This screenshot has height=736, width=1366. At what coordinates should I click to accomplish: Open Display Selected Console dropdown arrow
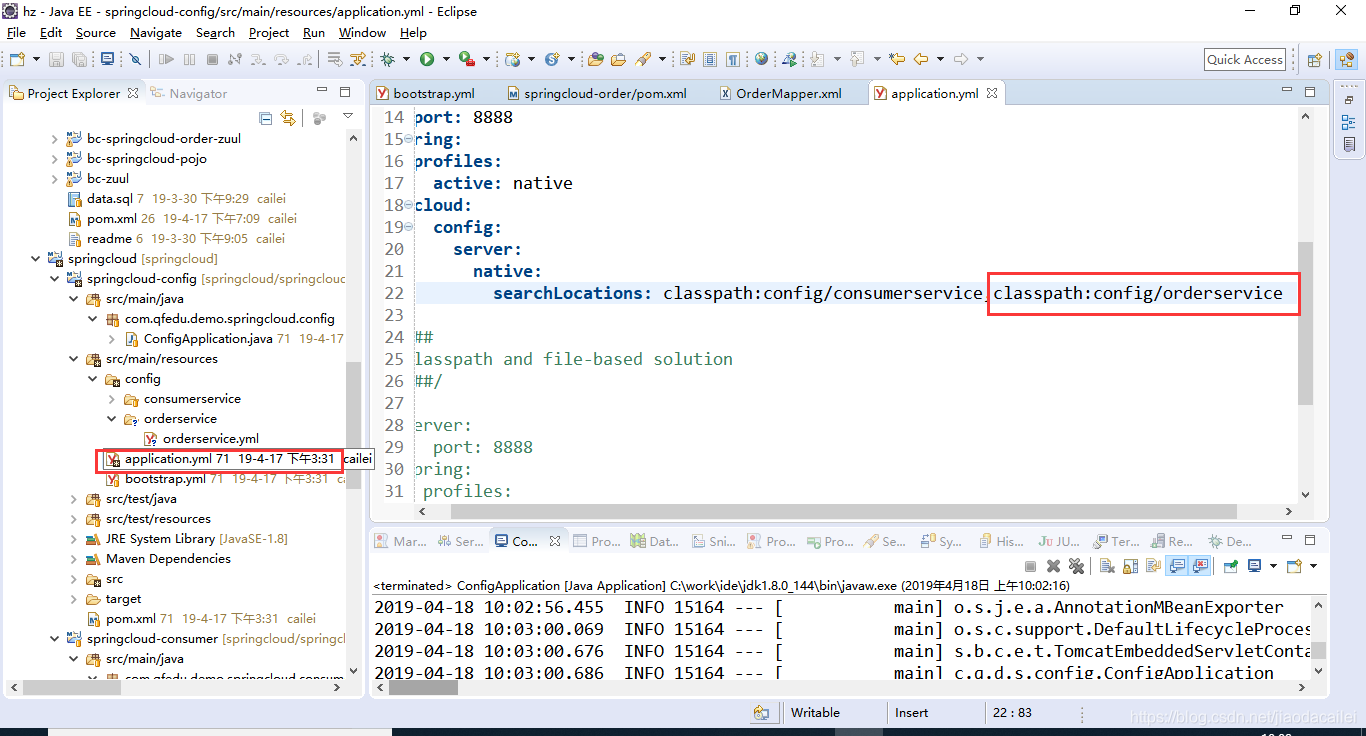tap(1273, 566)
